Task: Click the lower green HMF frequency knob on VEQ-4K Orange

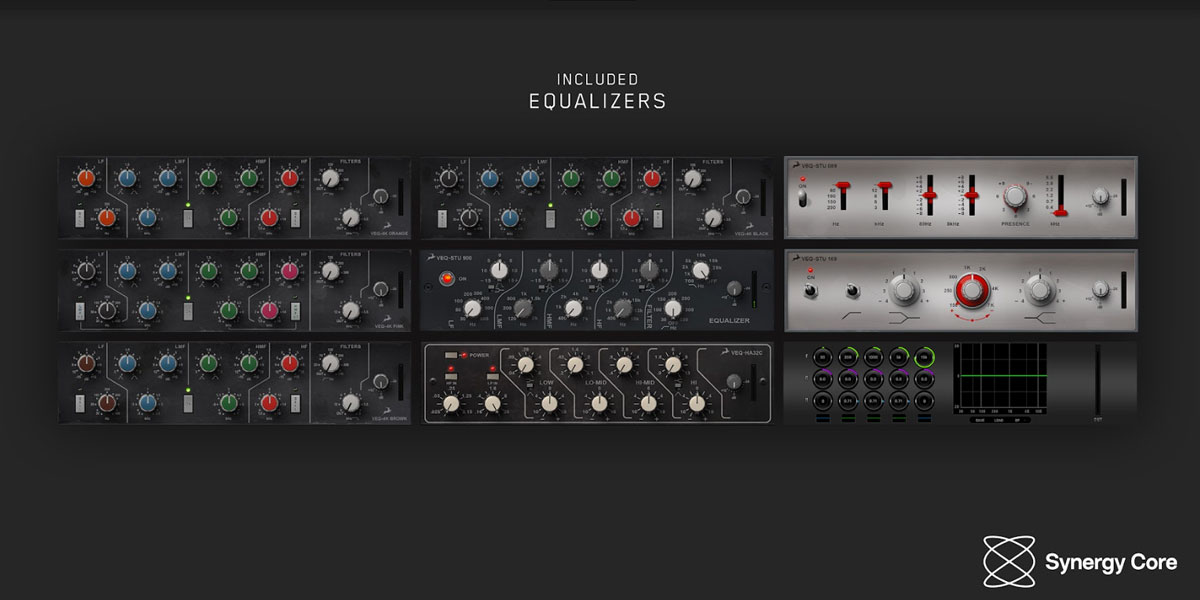Action: [x=228, y=217]
